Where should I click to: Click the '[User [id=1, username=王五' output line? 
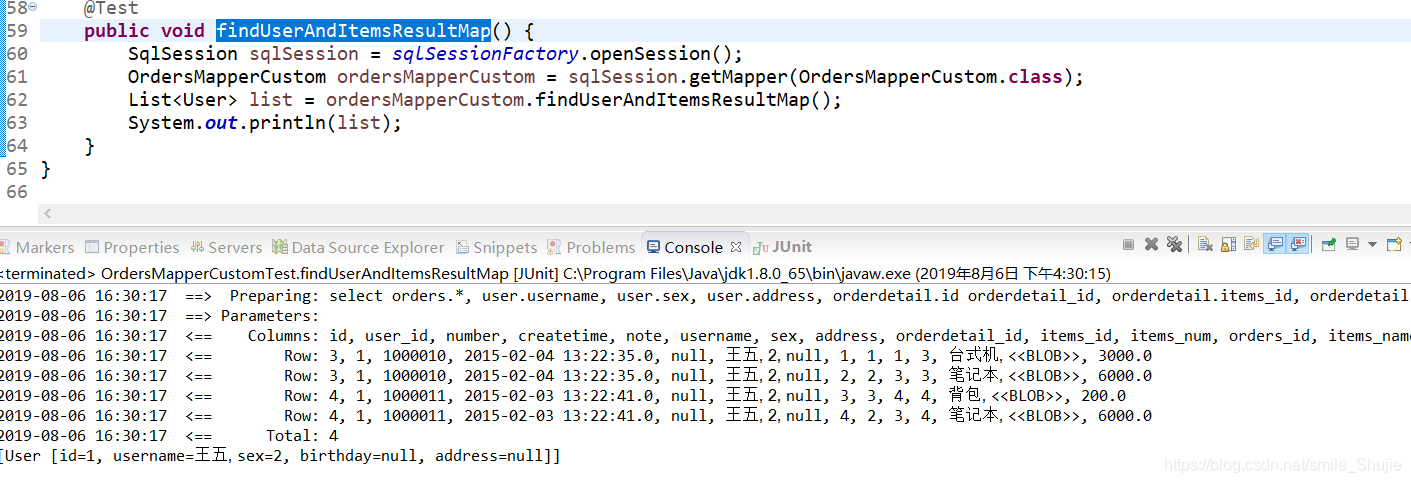[x=280, y=456]
